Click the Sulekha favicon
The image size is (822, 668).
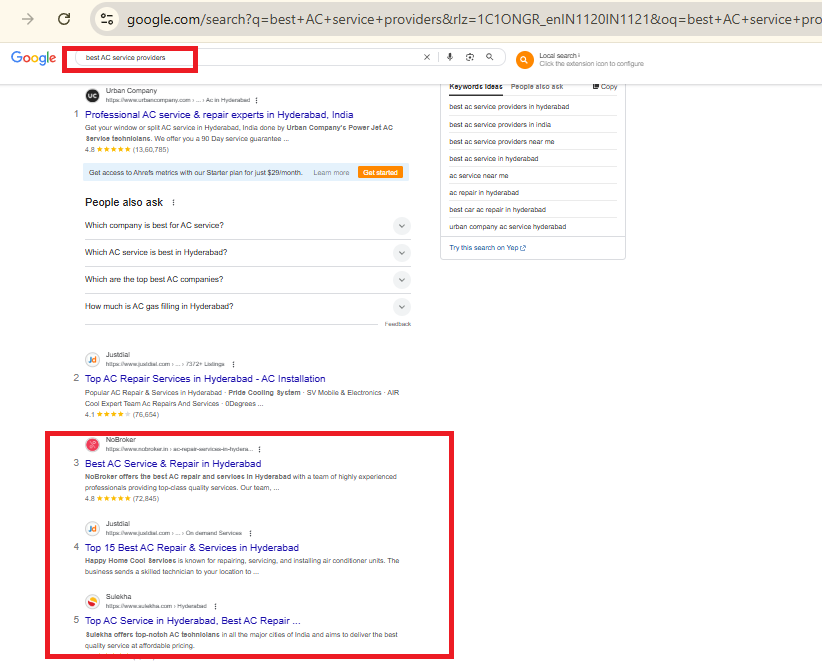(92, 601)
